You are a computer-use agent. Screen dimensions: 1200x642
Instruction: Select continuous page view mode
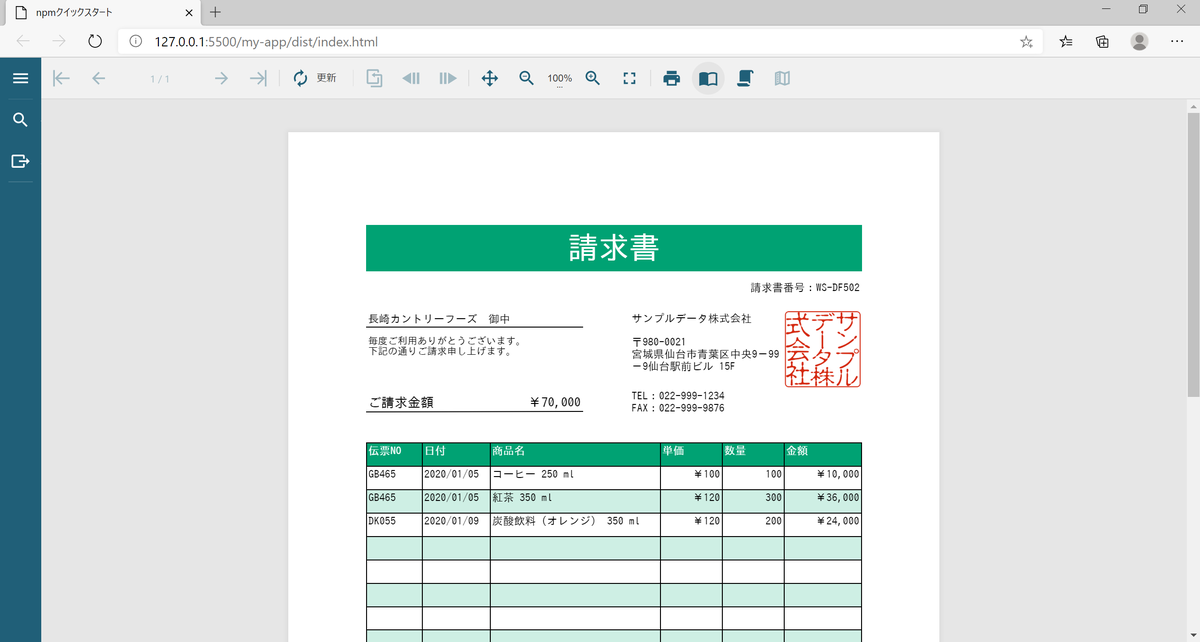click(744, 78)
